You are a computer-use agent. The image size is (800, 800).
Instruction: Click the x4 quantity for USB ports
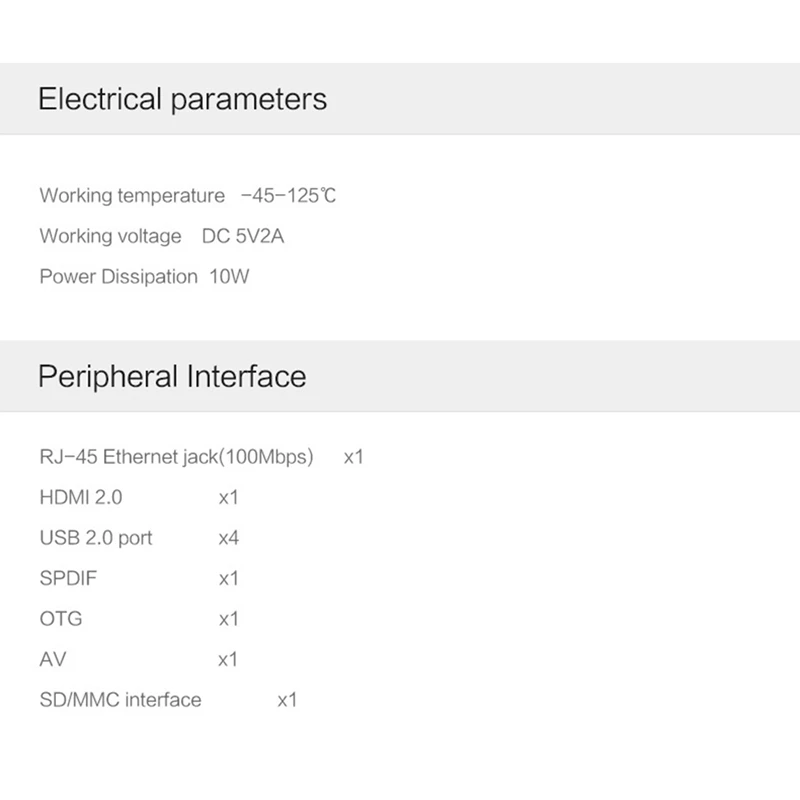click(x=229, y=538)
